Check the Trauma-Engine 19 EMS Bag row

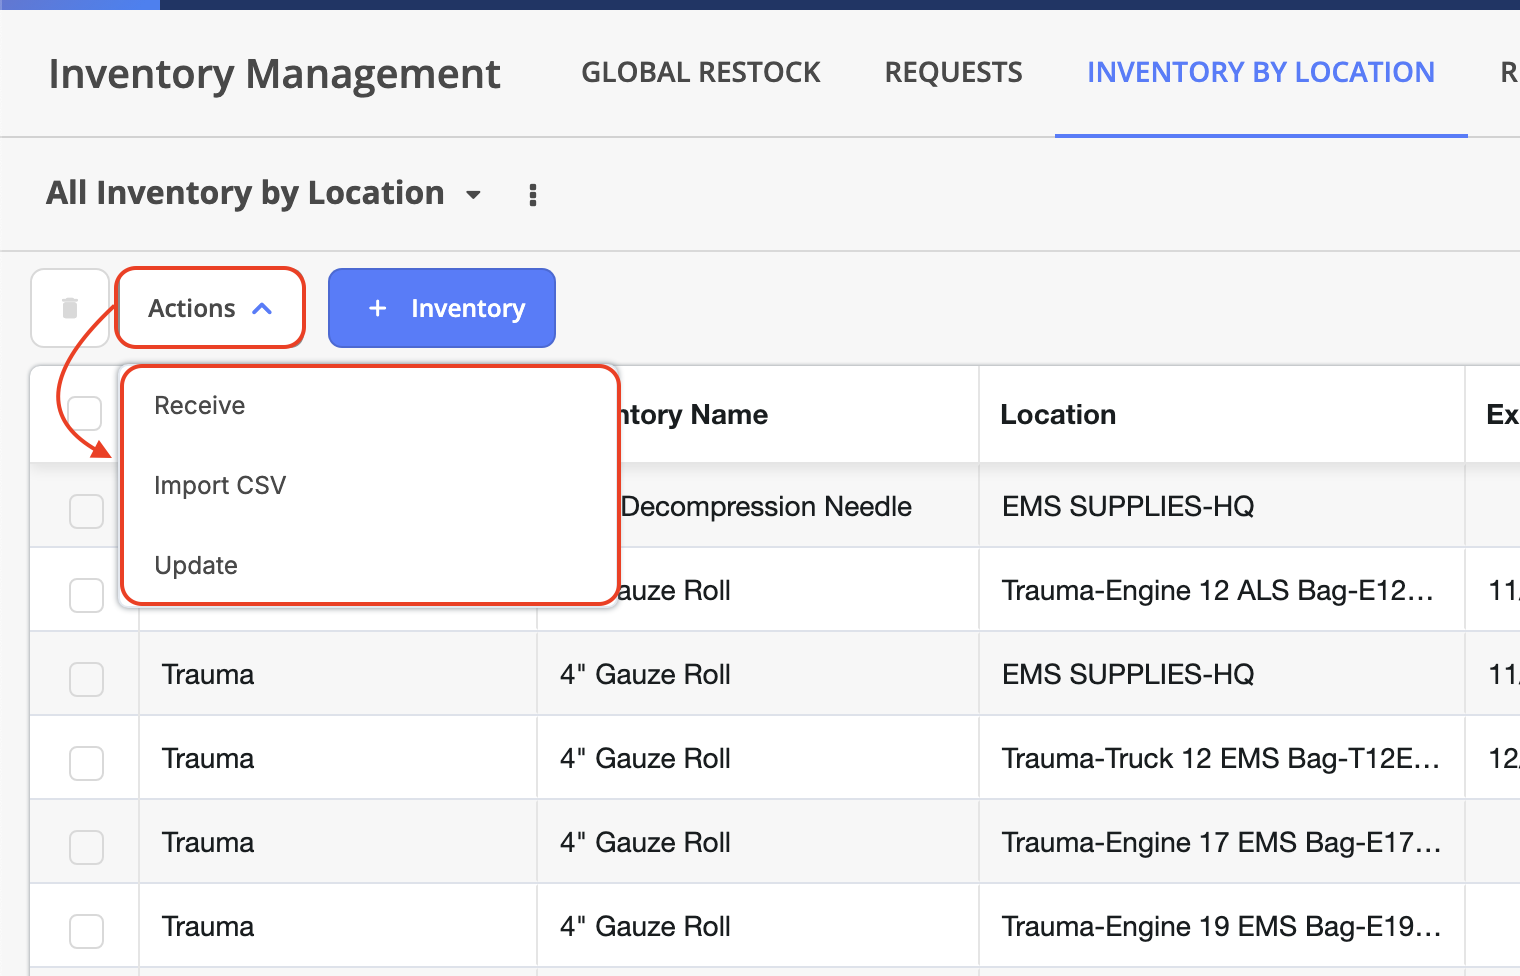(86, 931)
